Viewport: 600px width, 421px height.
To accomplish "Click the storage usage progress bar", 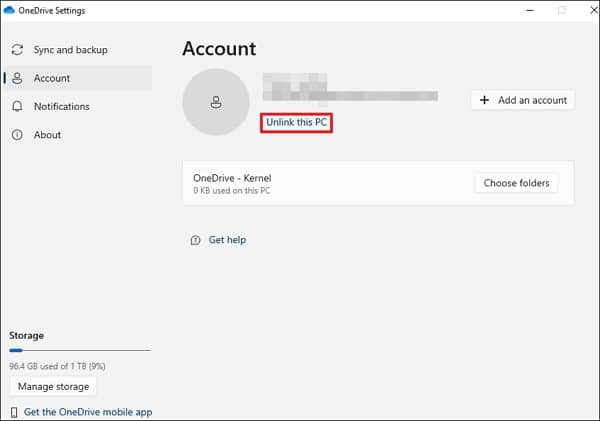I will pyautogui.click(x=80, y=350).
